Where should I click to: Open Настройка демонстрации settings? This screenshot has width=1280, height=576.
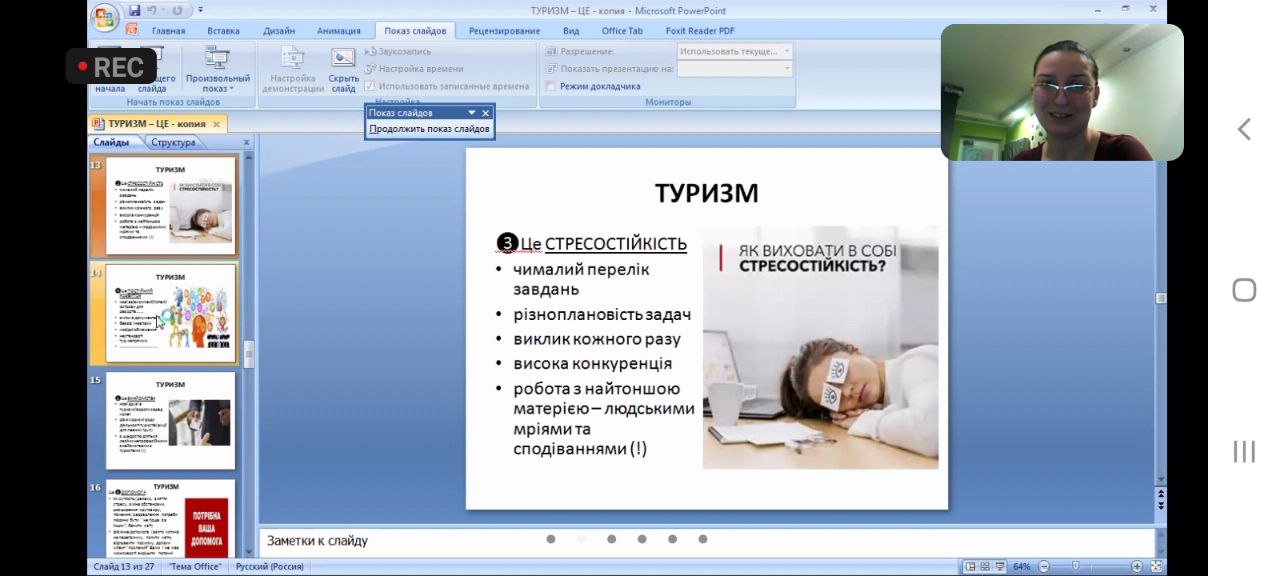pos(293,70)
